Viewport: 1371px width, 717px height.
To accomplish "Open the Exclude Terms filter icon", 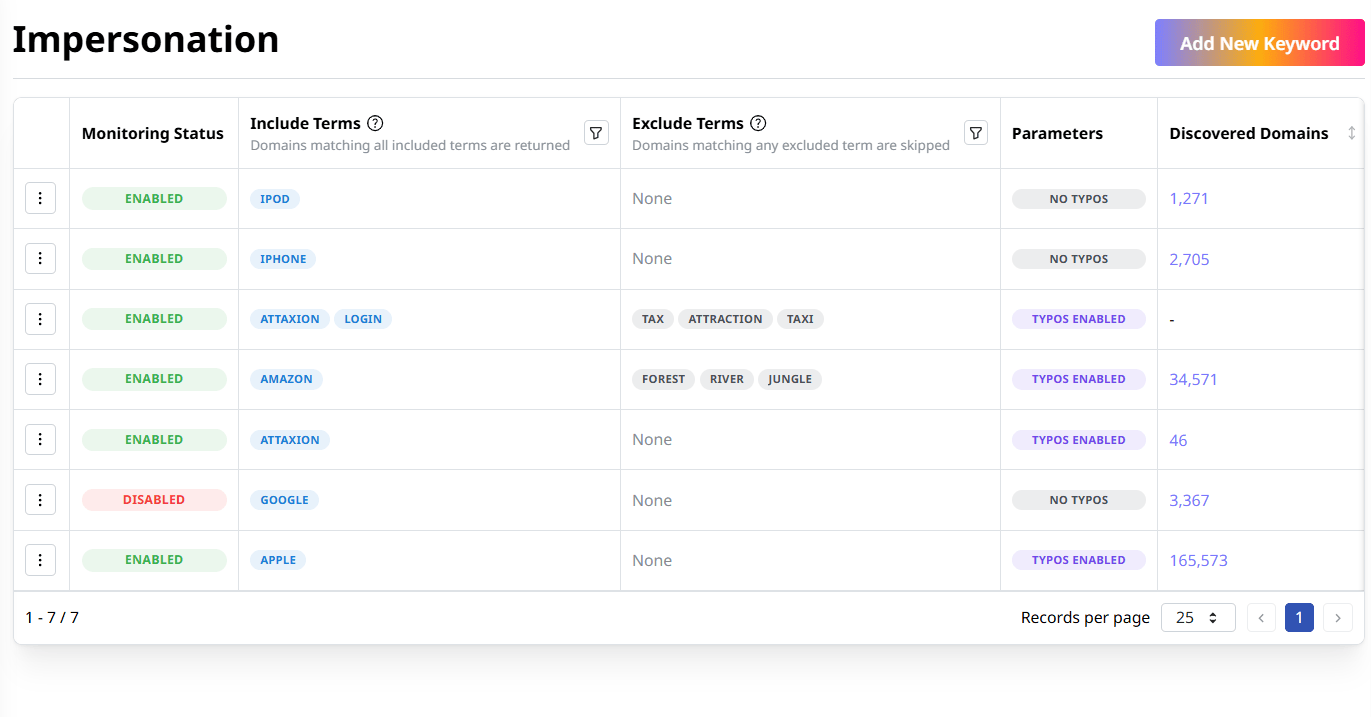I will point(975,132).
